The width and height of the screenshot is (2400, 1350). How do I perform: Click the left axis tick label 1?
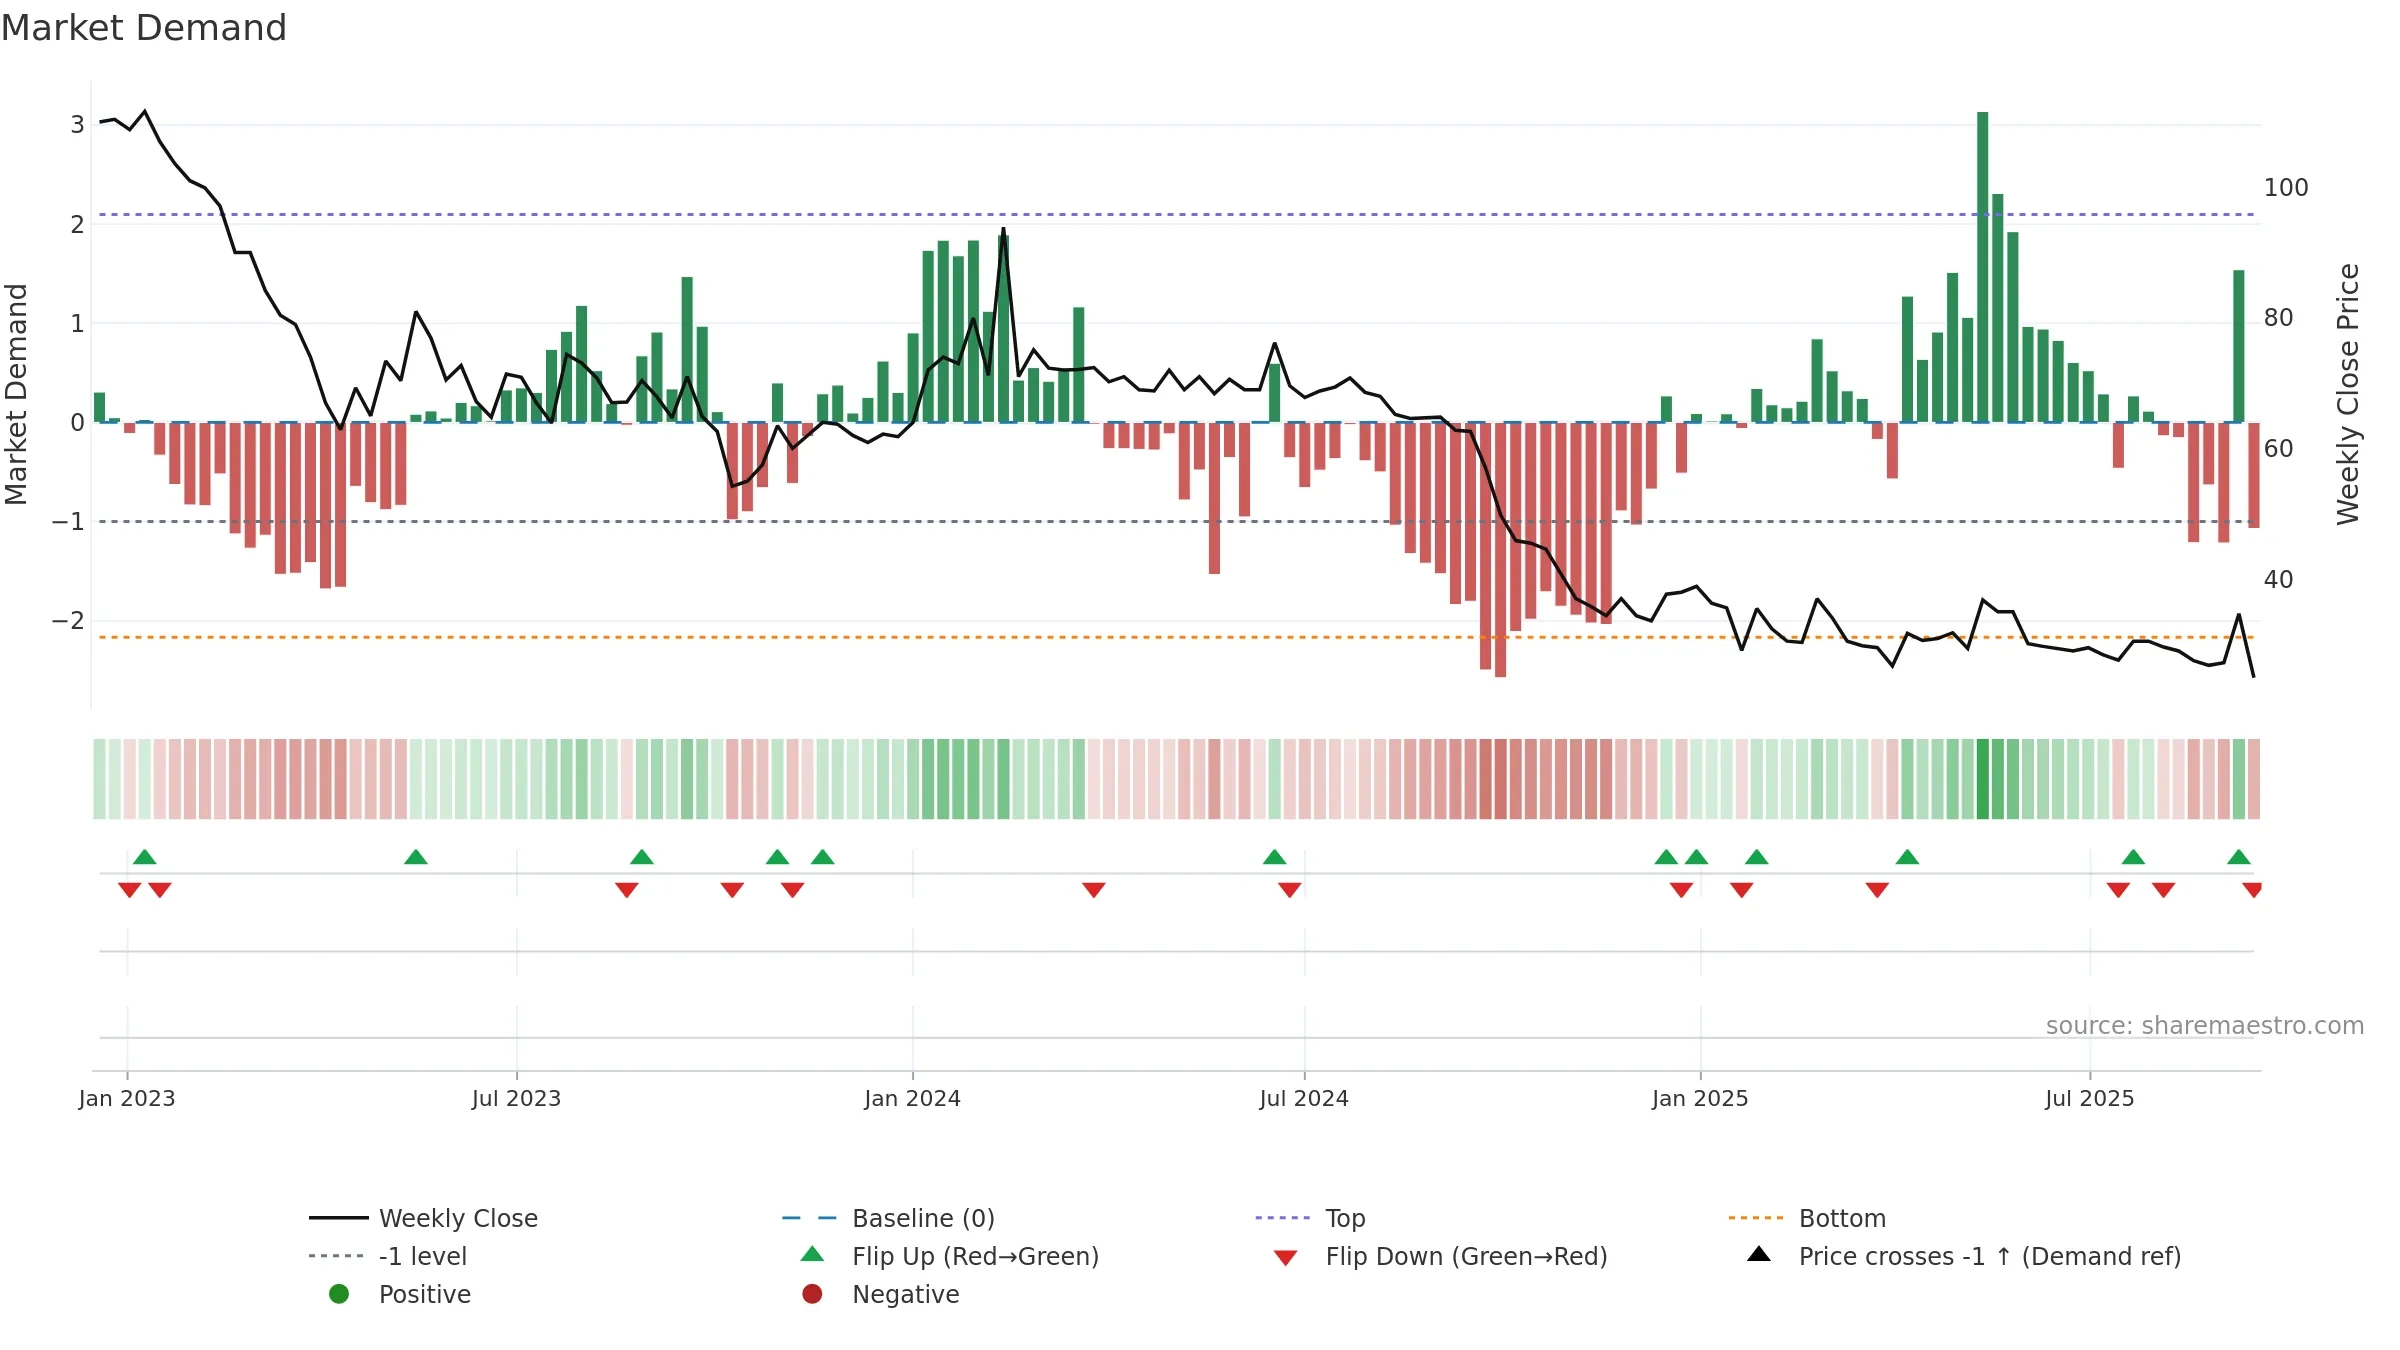77,323
